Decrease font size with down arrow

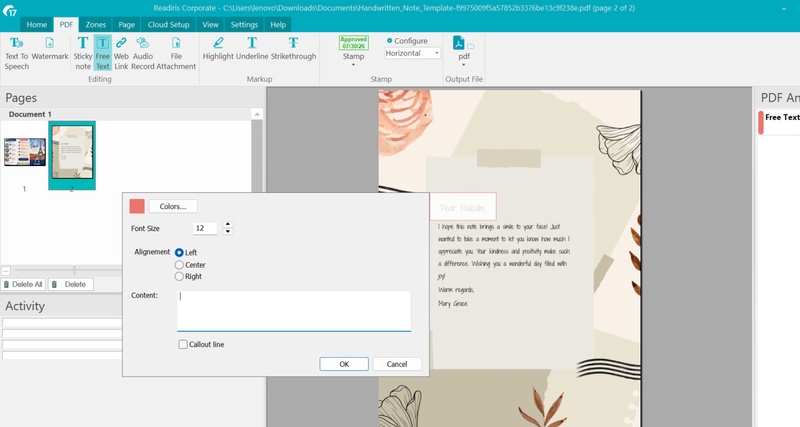pos(228,232)
